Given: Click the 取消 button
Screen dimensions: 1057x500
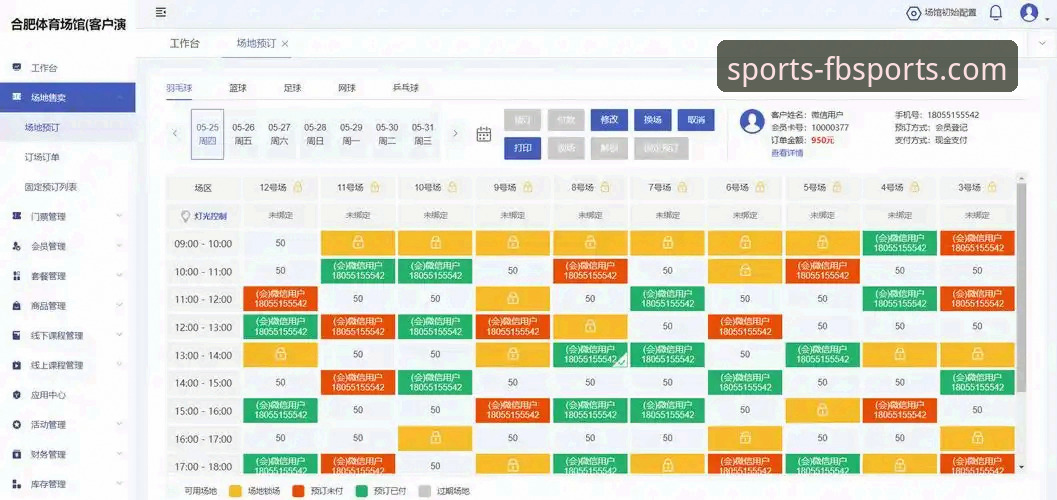Looking at the screenshot, I should (x=696, y=119).
